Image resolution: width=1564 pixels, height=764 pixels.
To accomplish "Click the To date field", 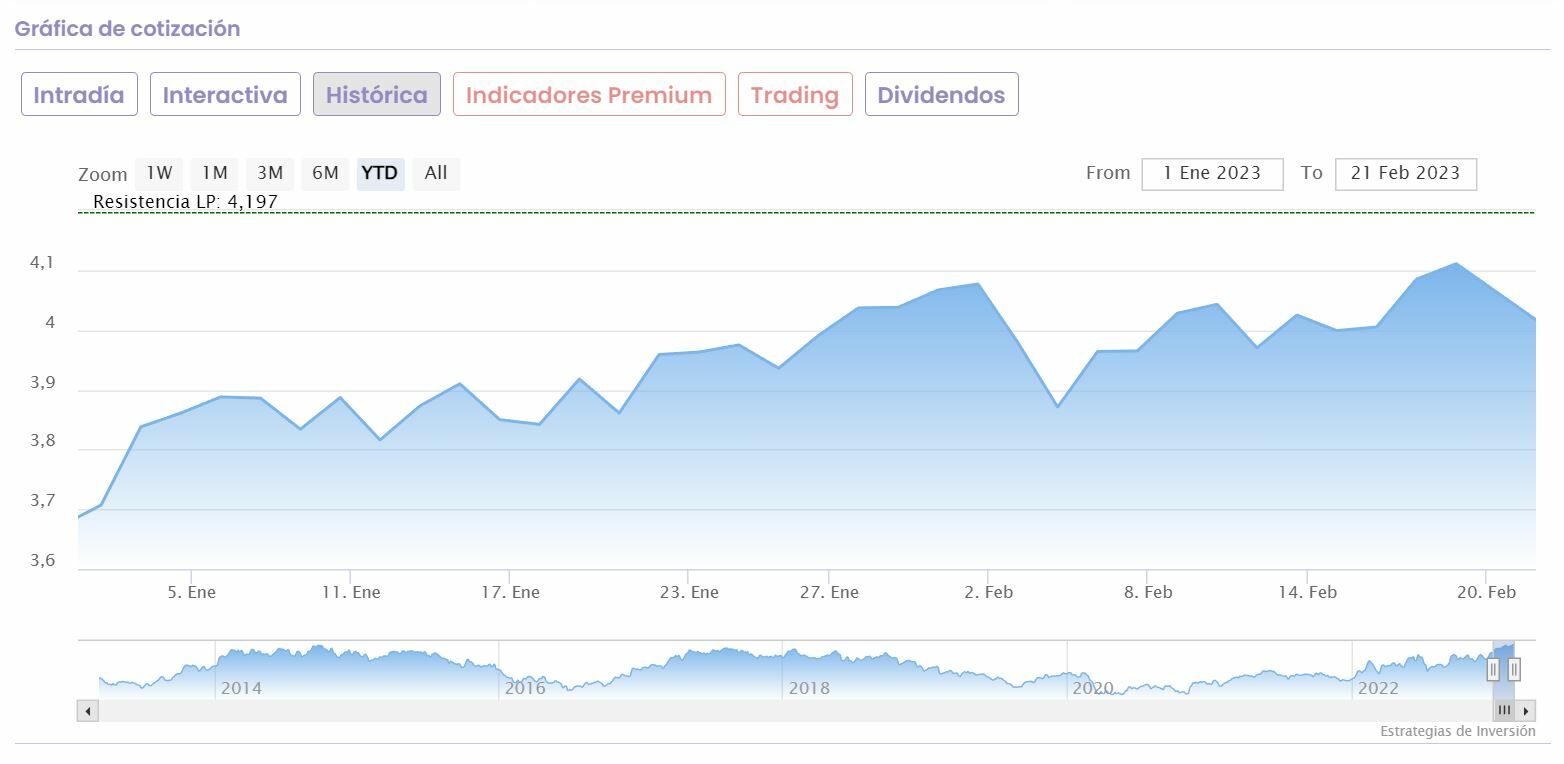I will 1405,173.
